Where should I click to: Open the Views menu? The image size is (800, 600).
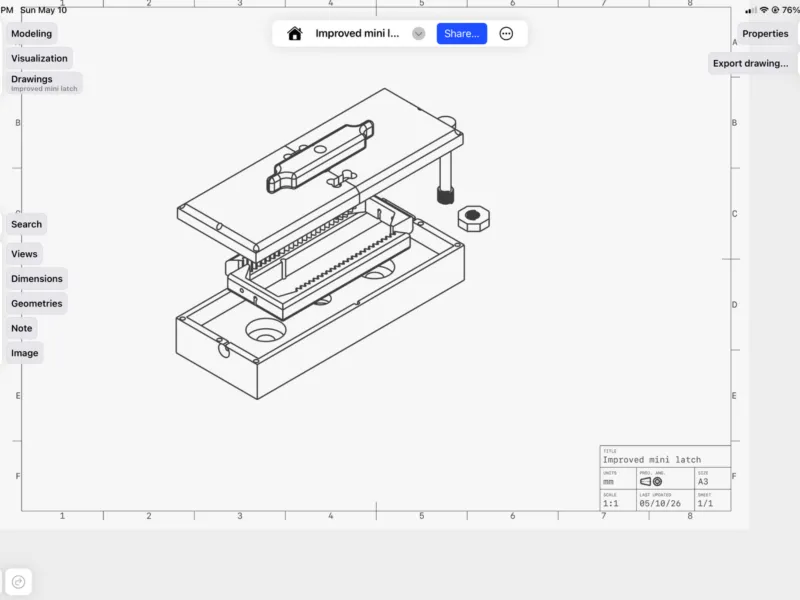[x=24, y=254]
